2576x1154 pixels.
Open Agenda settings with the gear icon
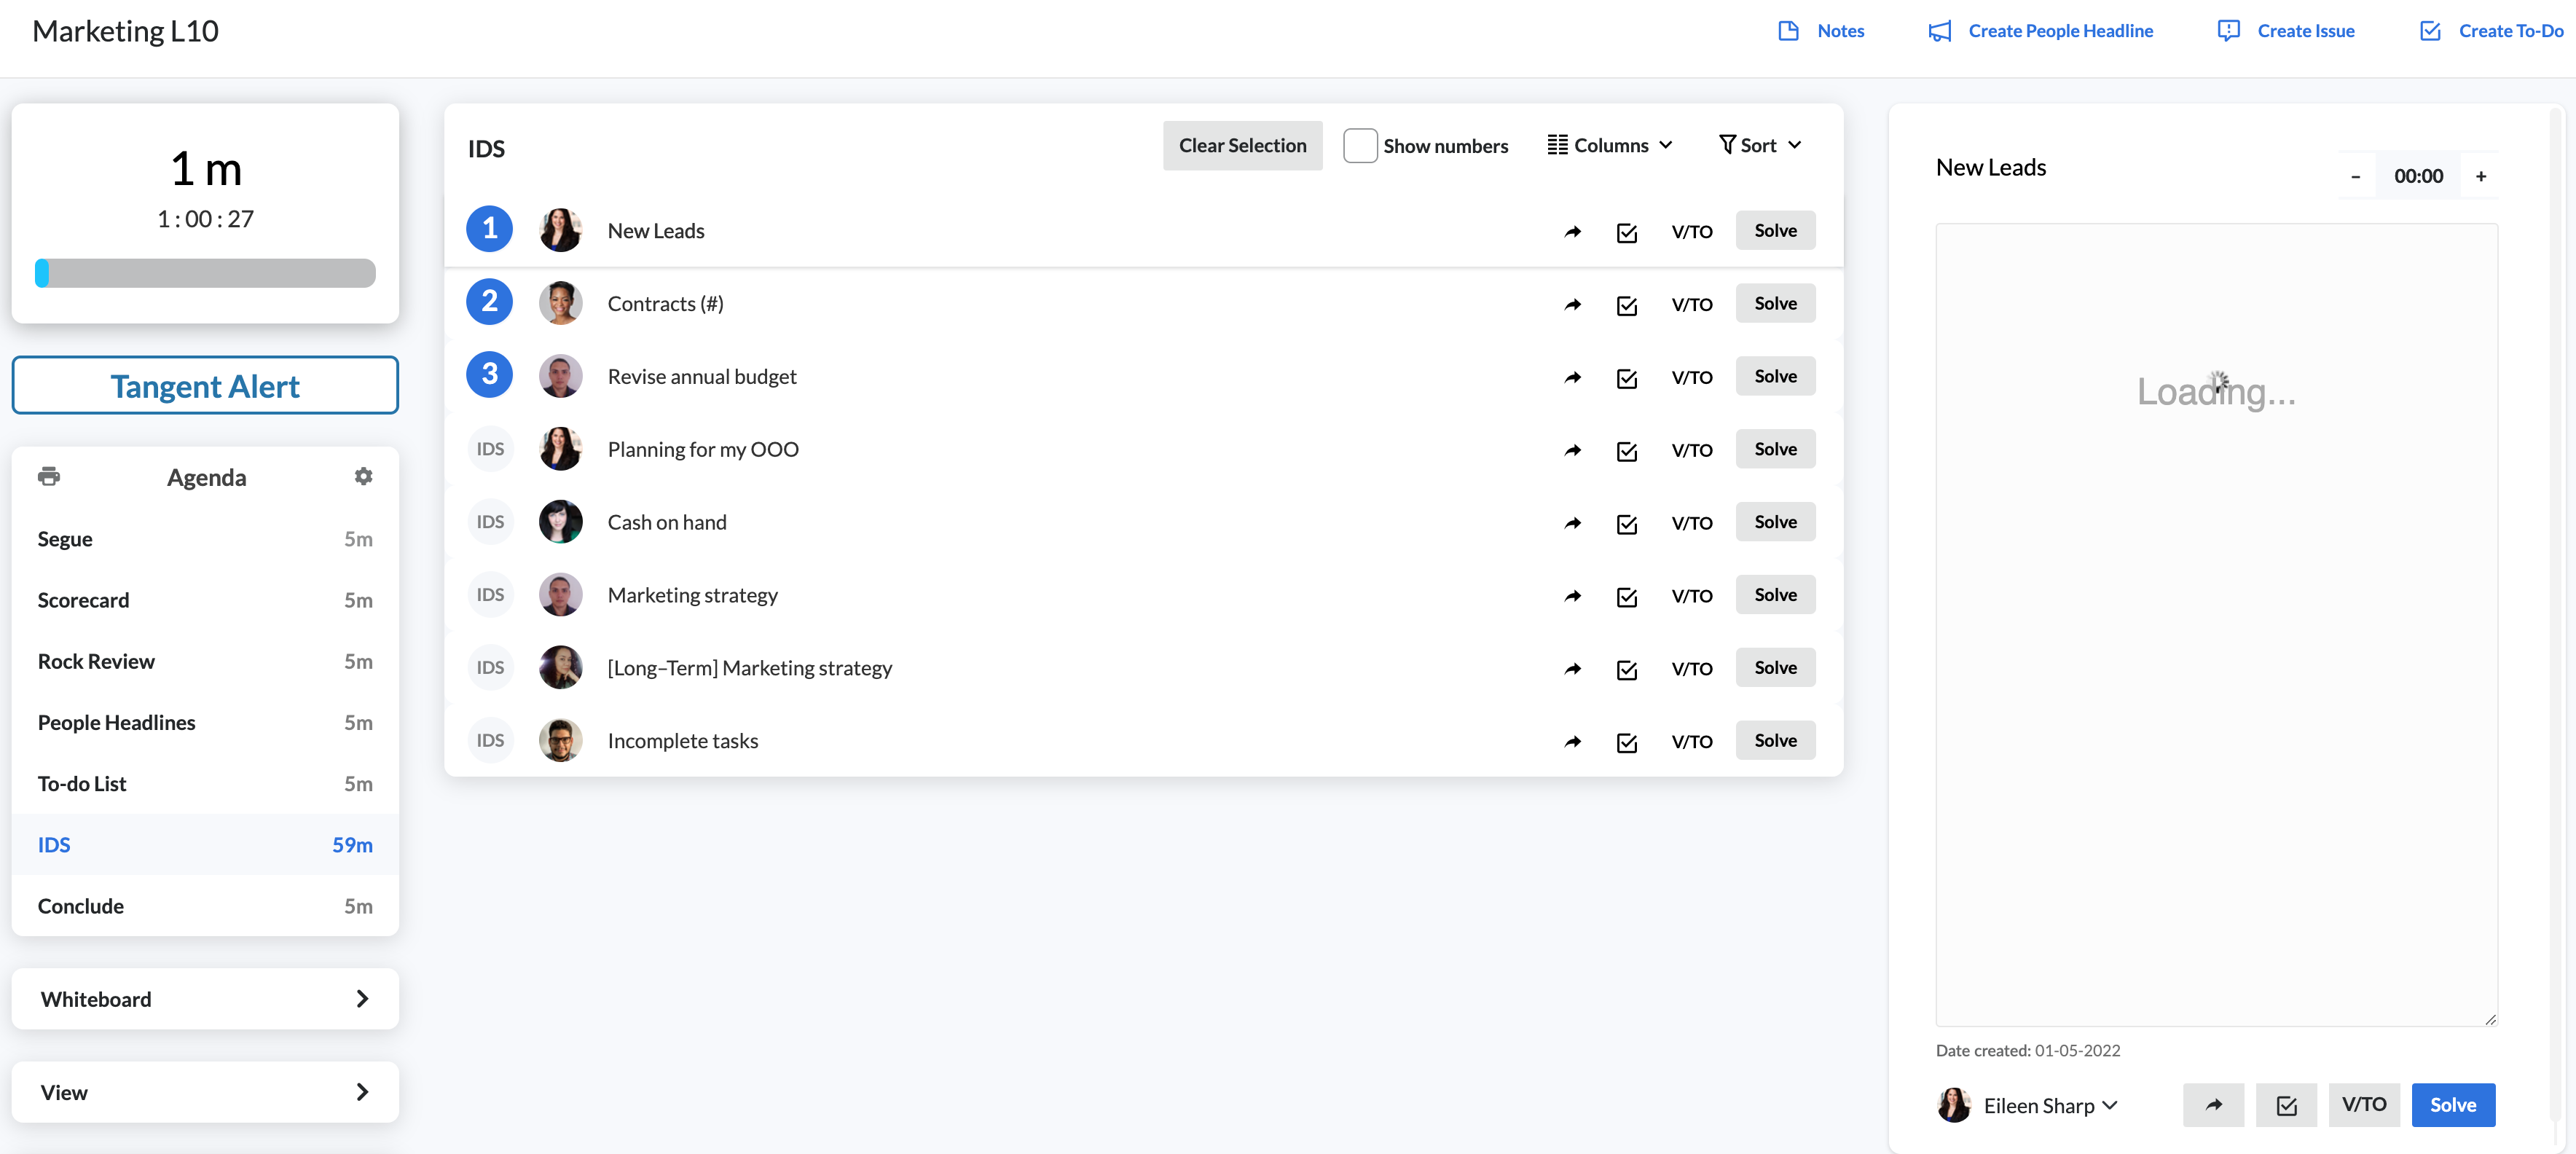pos(363,476)
